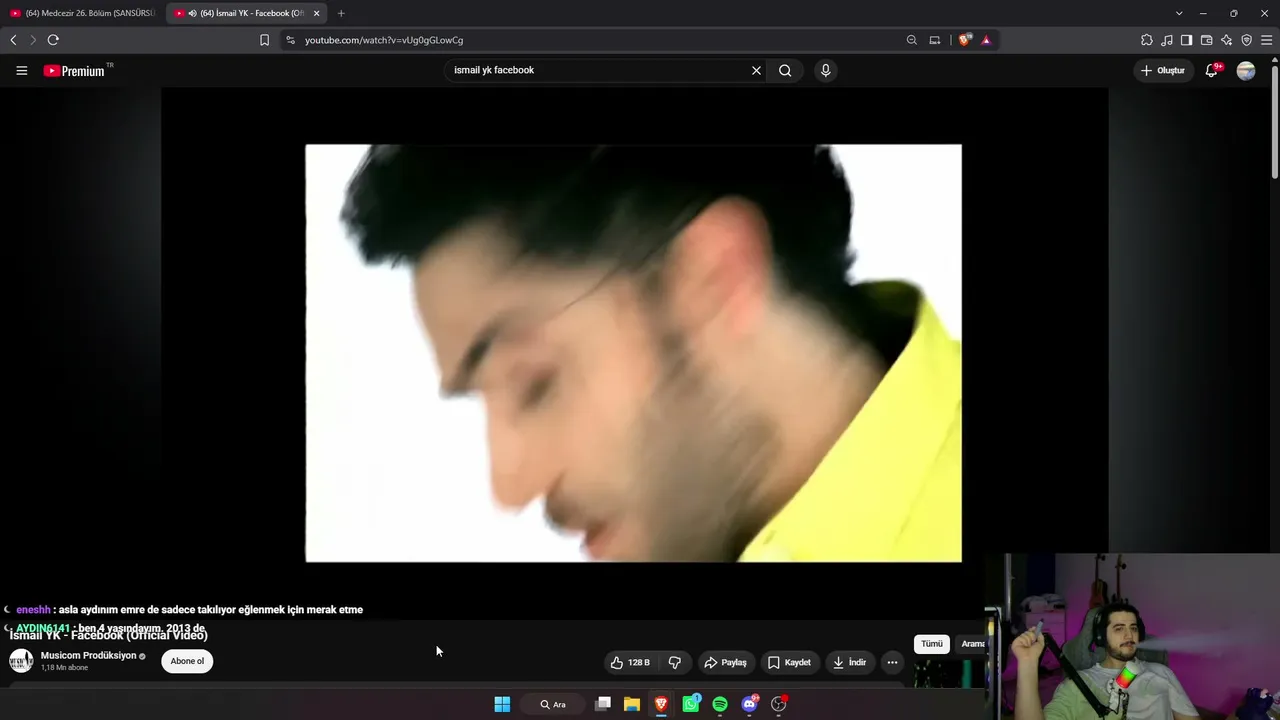Go back to the previous page
The width and height of the screenshot is (1280, 720).
13,40
